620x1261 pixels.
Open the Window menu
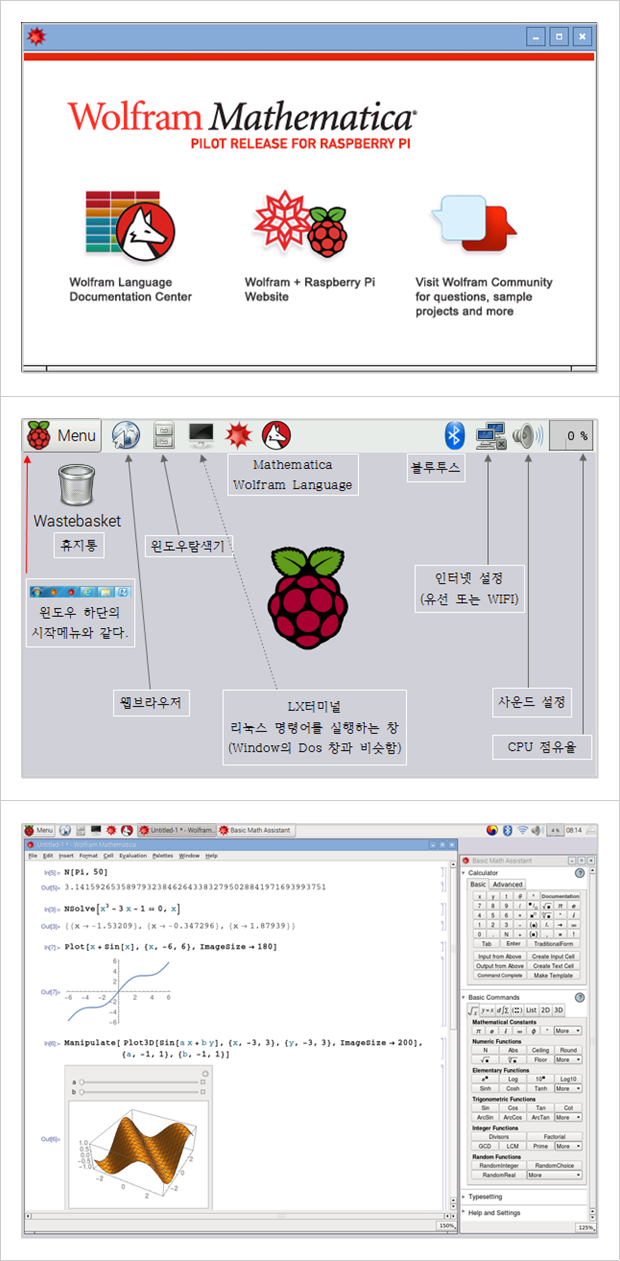point(190,856)
